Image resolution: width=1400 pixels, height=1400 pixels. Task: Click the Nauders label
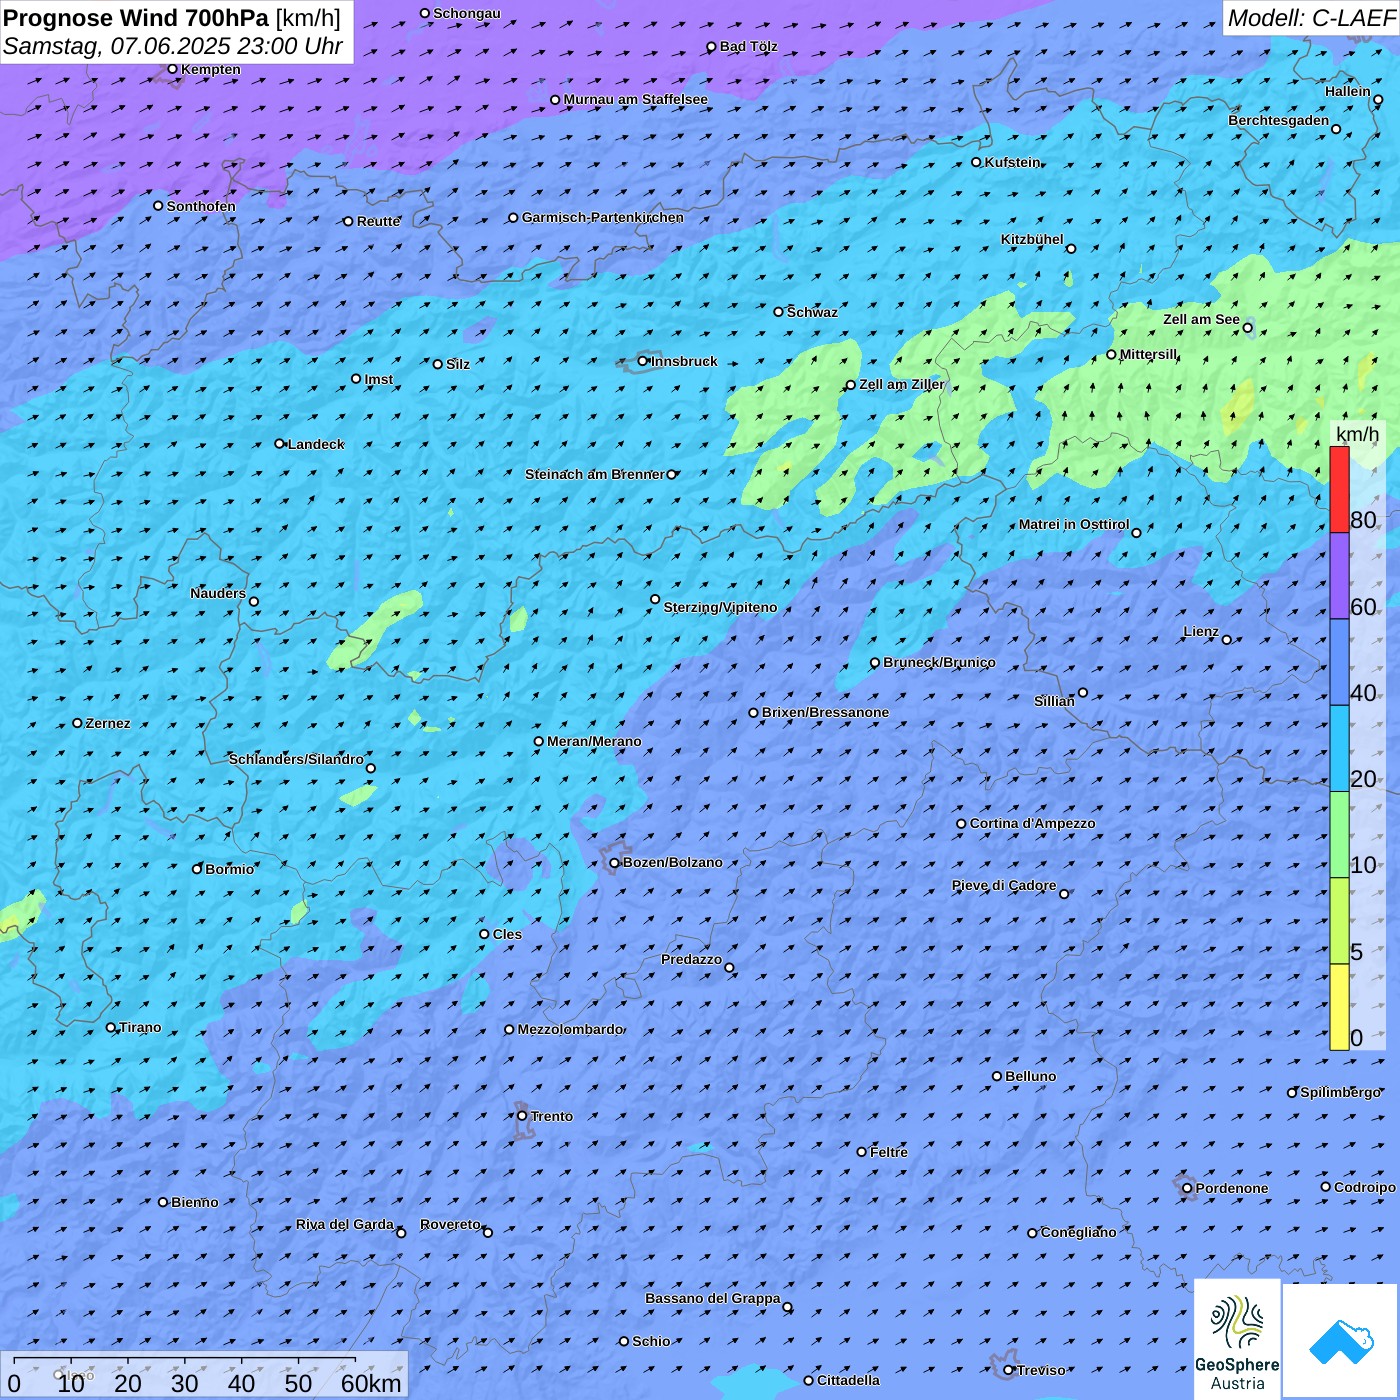[x=218, y=593]
